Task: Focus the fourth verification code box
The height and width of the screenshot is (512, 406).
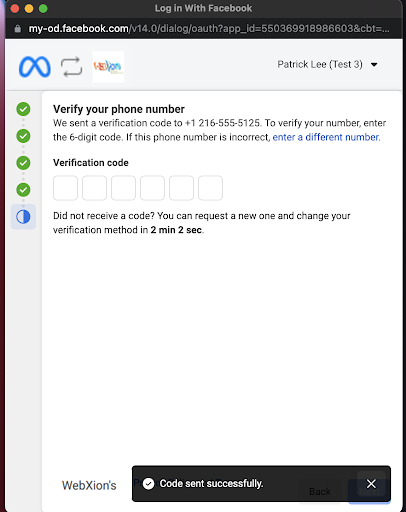Action: pyautogui.click(x=152, y=188)
